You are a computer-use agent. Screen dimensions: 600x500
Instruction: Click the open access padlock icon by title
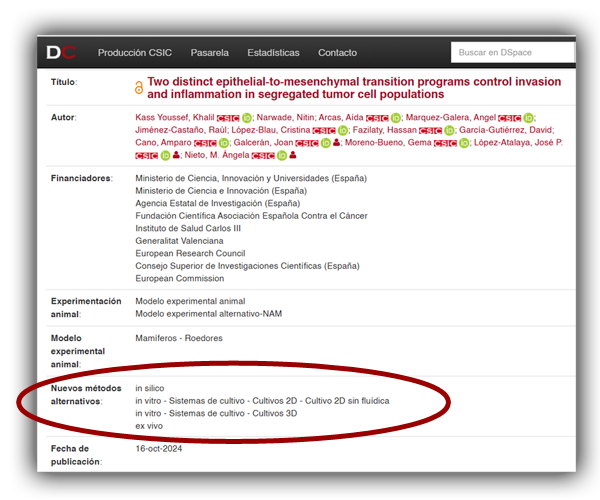pyautogui.click(x=139, y=88)
